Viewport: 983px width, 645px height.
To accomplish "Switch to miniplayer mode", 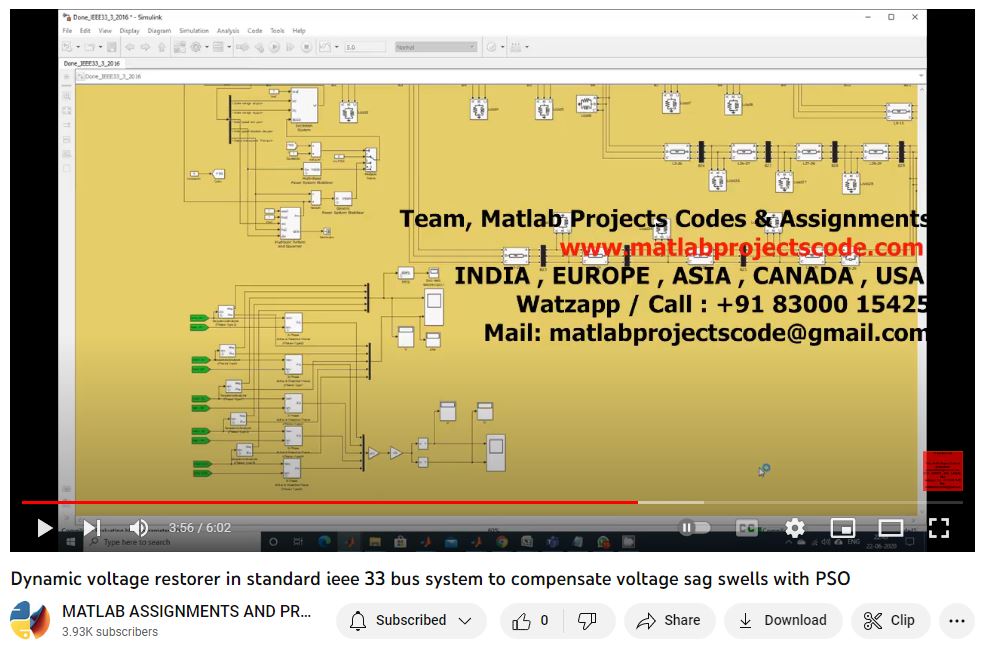I will pos(843,528).
